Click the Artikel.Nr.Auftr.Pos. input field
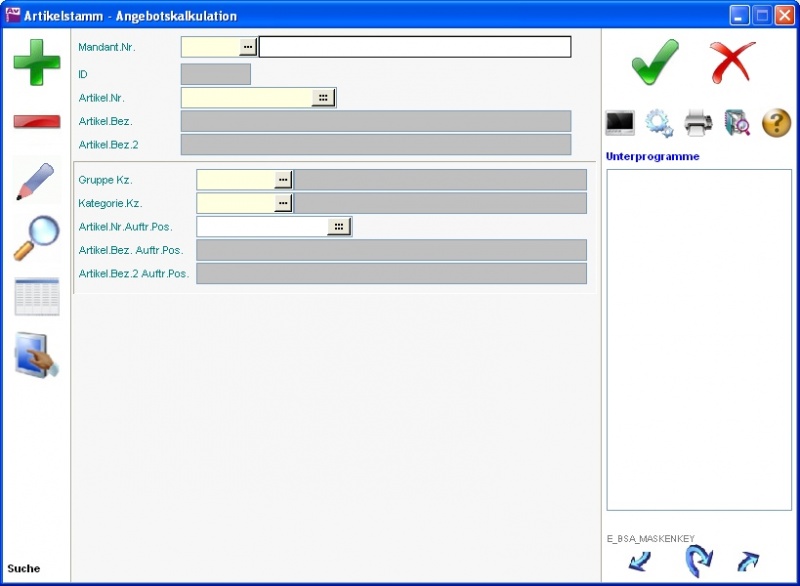 click(x=262, y=227)
